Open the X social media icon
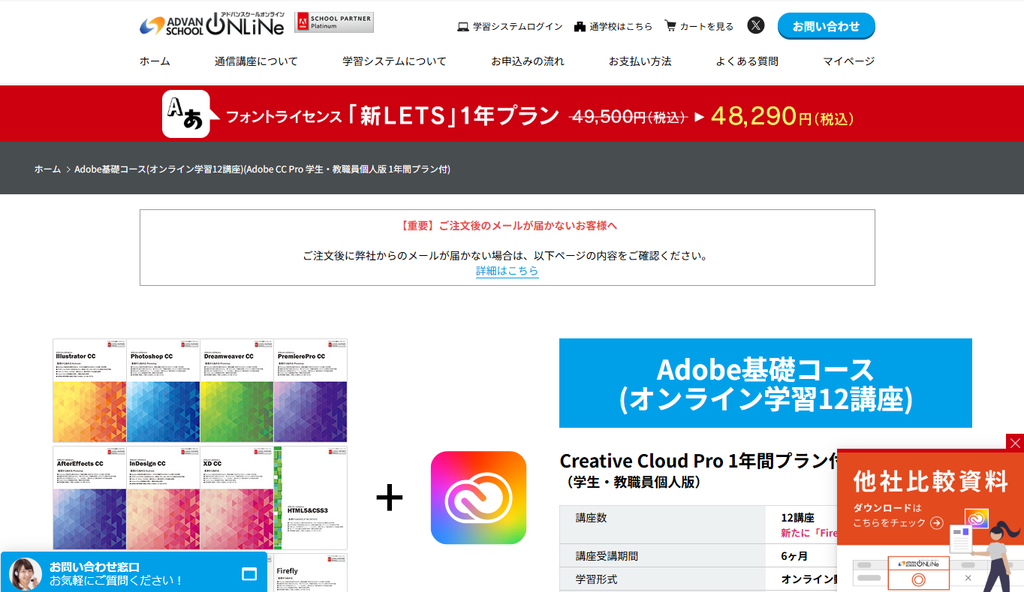This screenshot has height=592, width=1024. coord(756,25)
